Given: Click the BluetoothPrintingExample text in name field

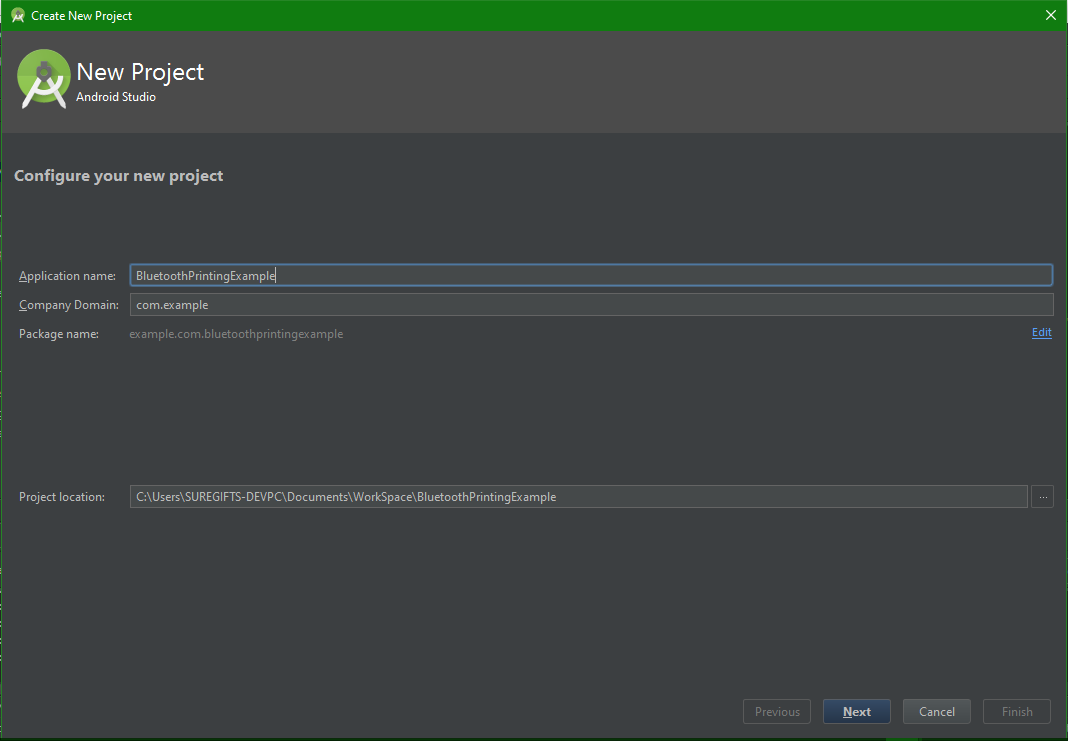Looking at the screenshot, I should point(205,274).
